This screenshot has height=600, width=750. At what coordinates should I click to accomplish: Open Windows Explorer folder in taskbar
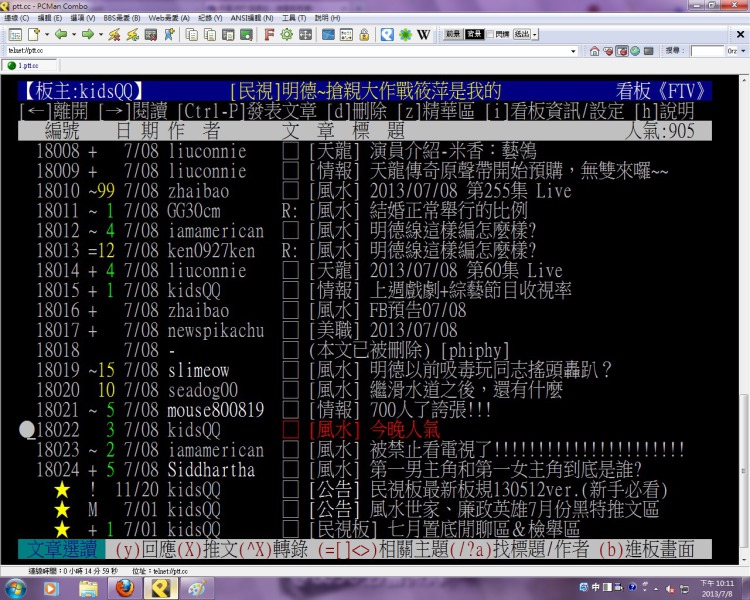coord(88,588)
